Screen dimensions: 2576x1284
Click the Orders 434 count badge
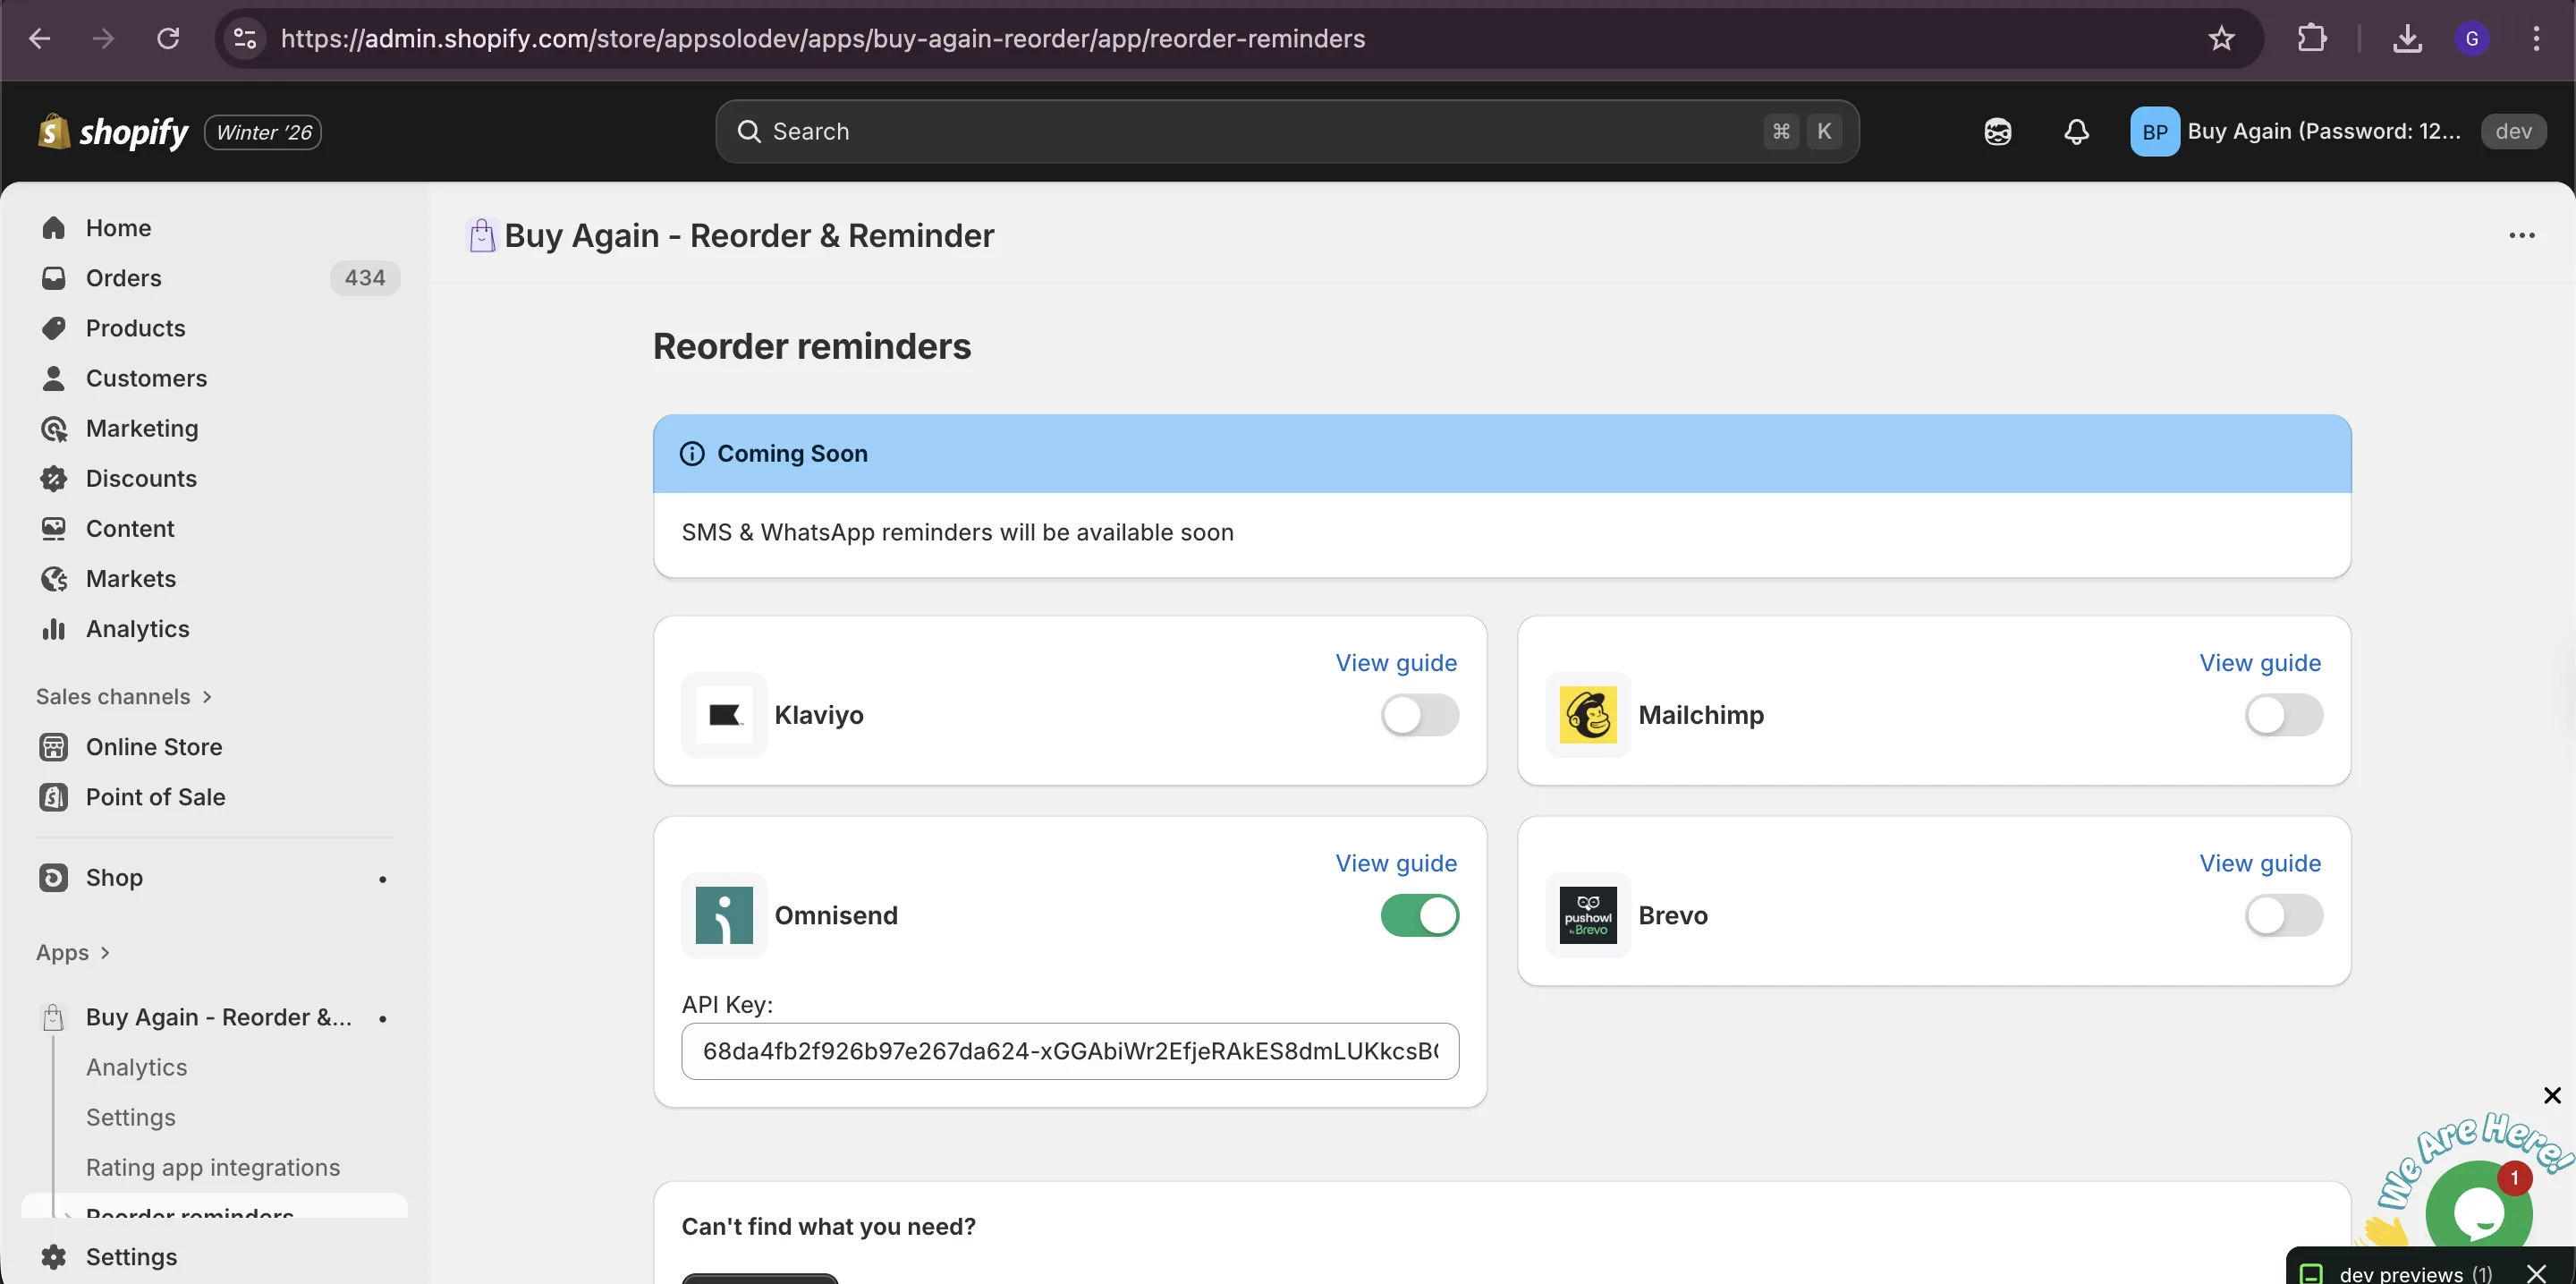click(x=365, y=278)
